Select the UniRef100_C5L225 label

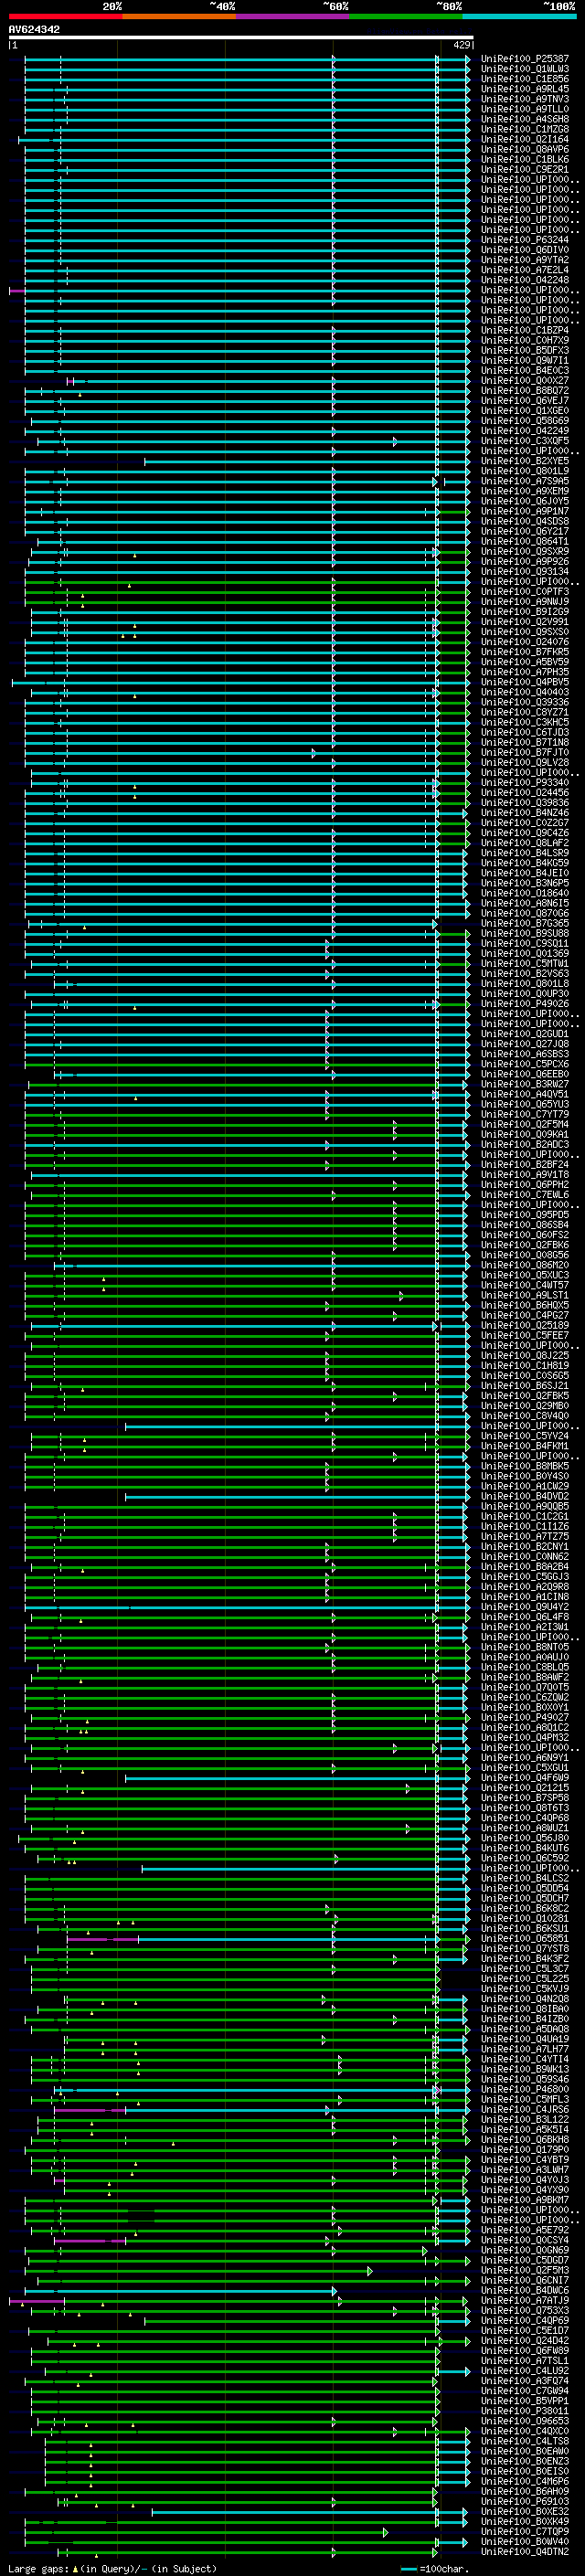point(525,1979)
